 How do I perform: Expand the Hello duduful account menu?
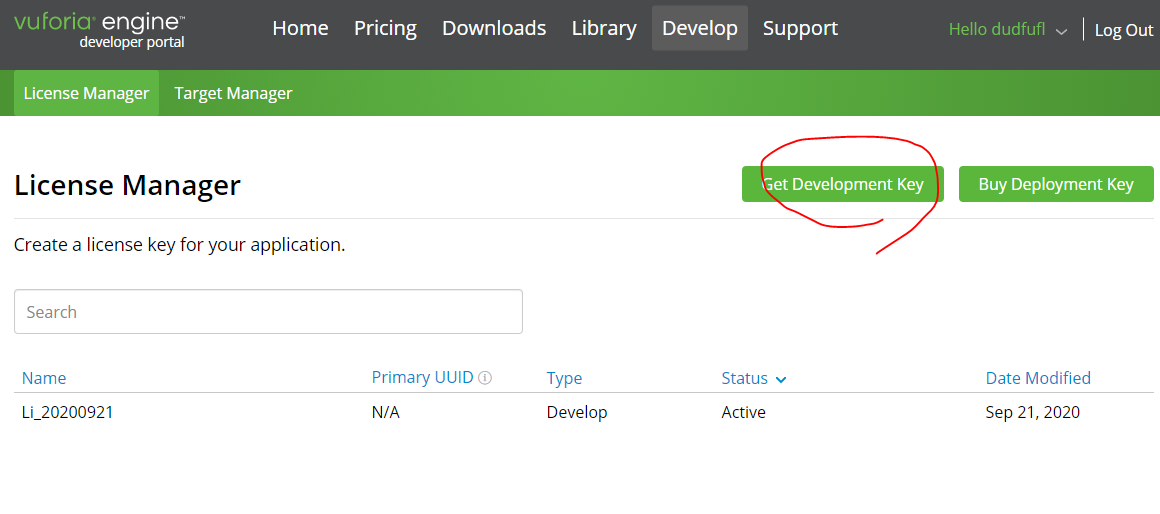tap(1008, 30)
